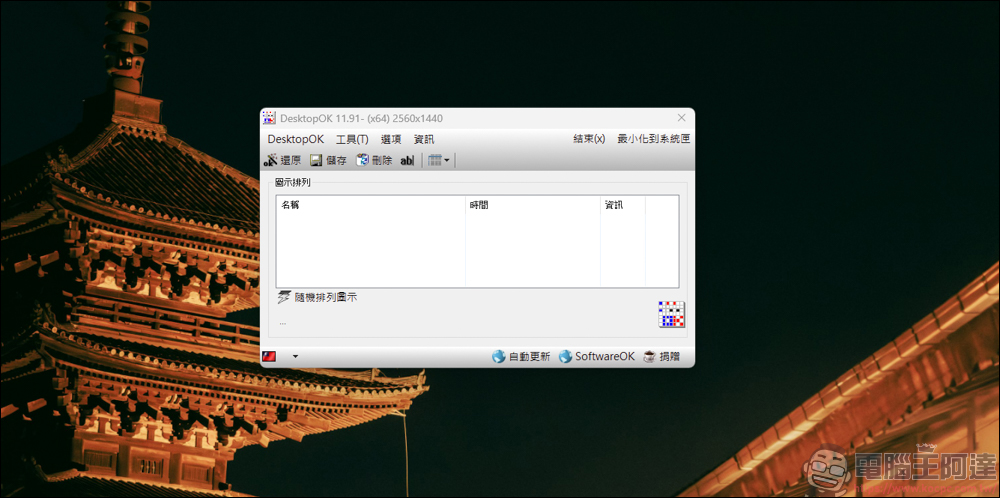Open the 工具(T) menu
The image size is (1000, 498).
tap(352, 139)
